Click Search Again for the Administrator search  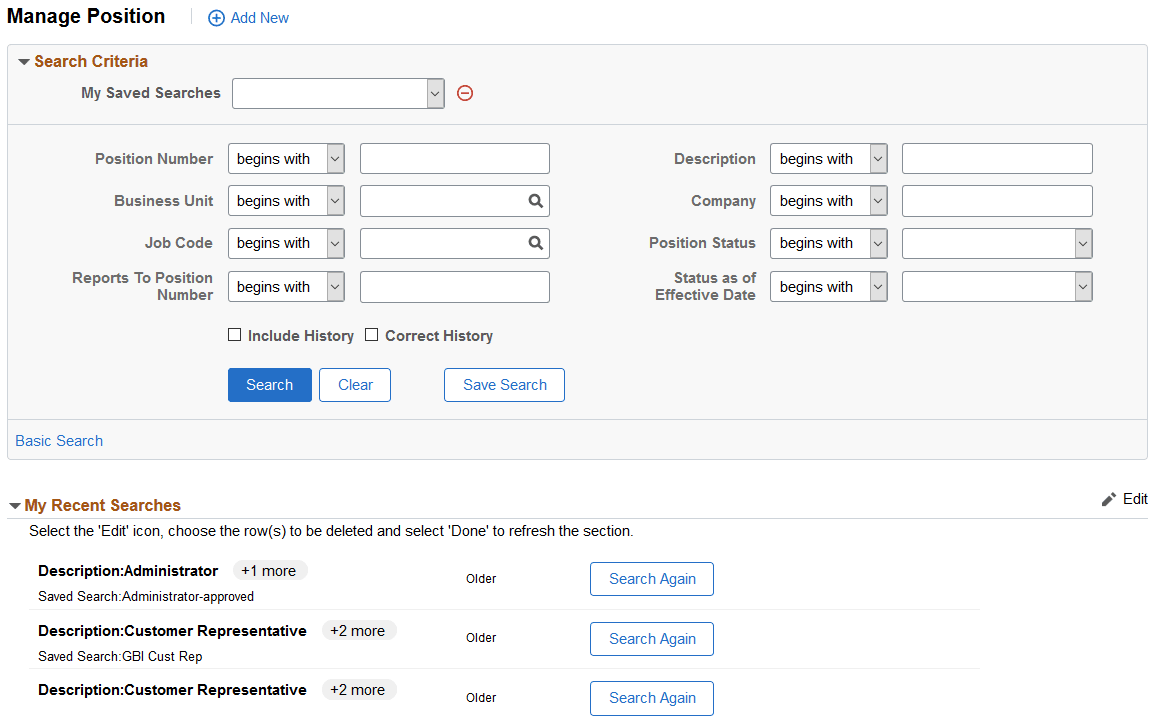(x=651, y=578)
